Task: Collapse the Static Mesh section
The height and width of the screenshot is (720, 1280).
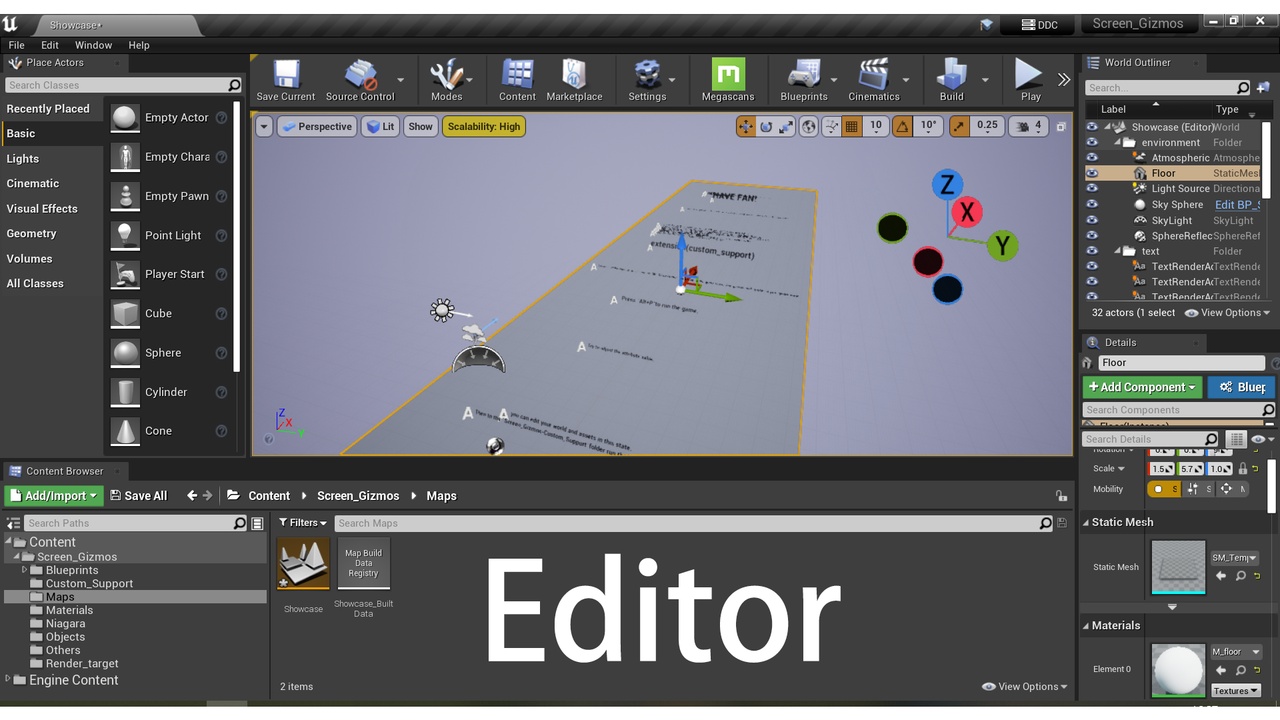Action: click(x=1087, y=522)
